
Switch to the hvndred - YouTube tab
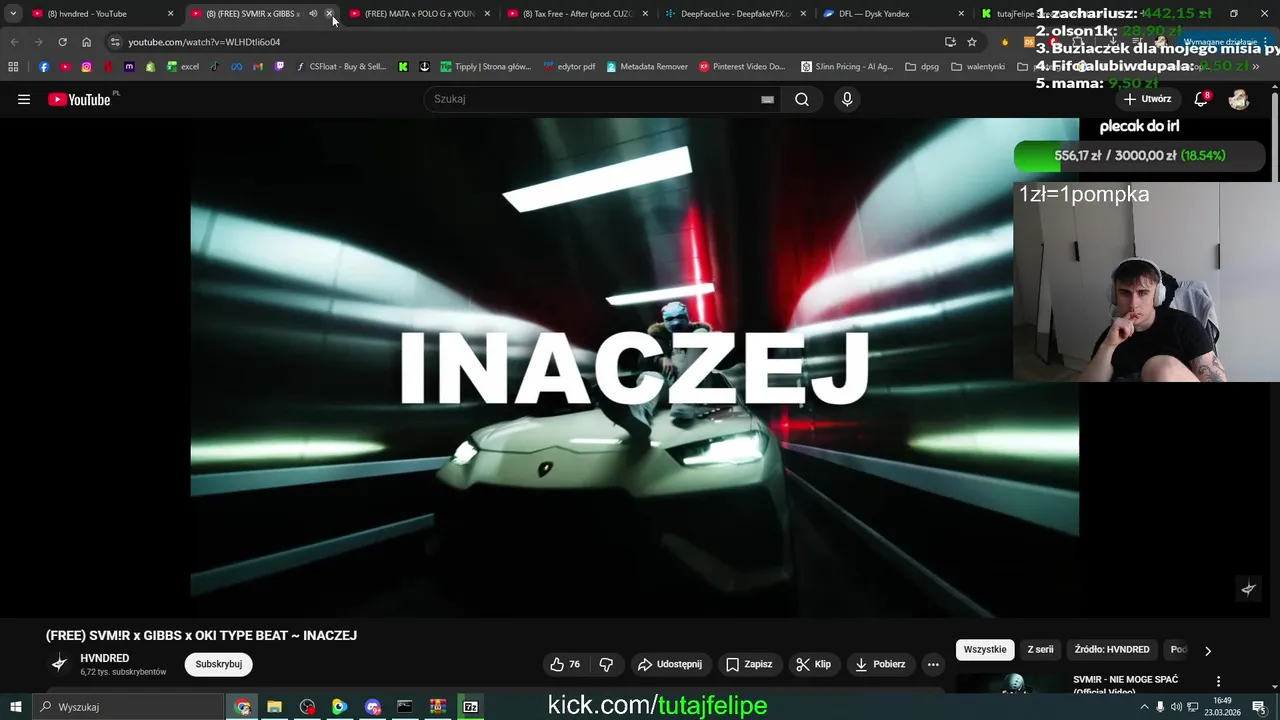(103, 14)
